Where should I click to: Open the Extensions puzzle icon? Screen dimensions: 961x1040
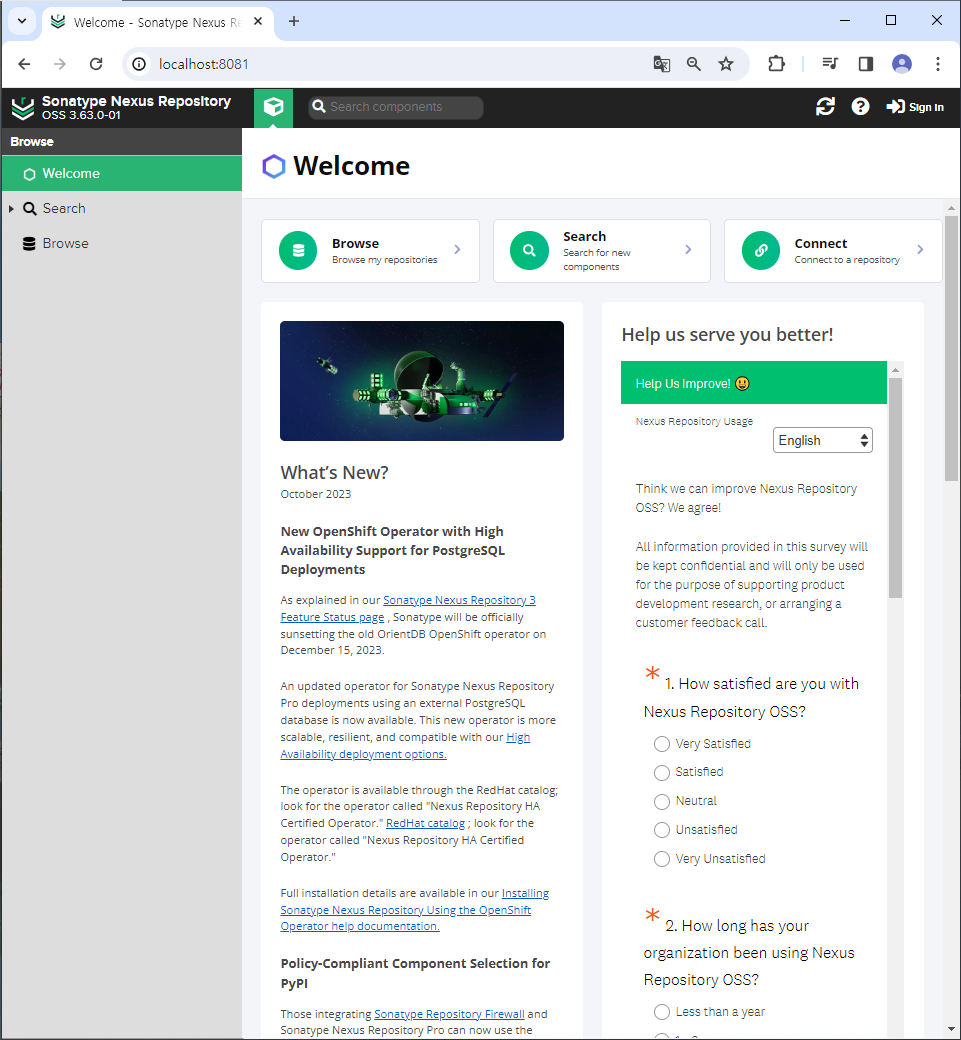(x=776, y=64)
